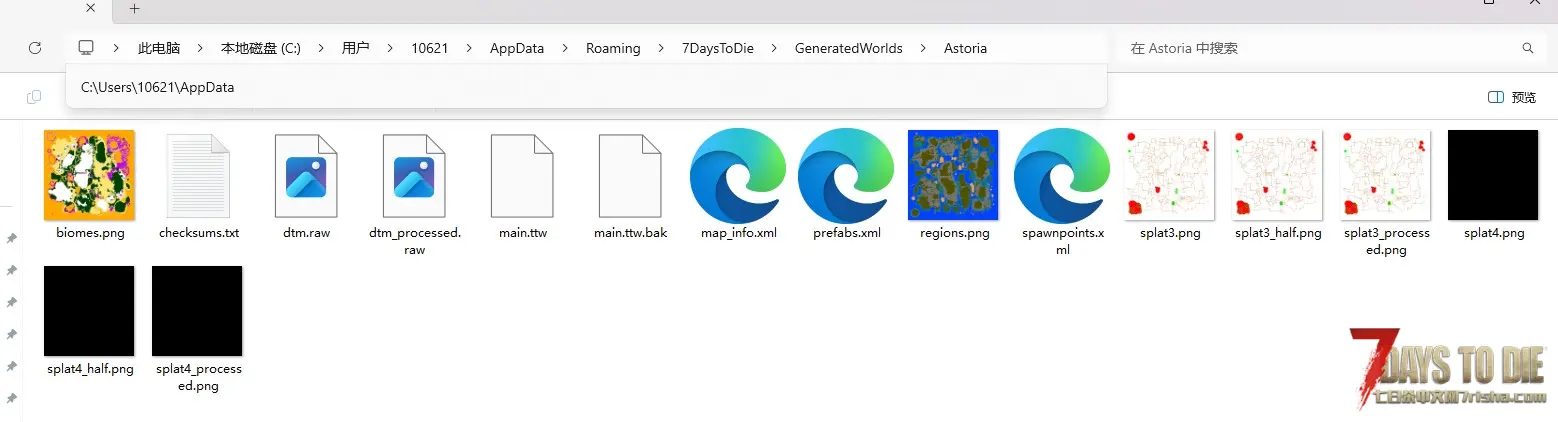This screenshot has width=1558, height=422.
Task: Select the black splat4.png thumbnail
Action: click(x=1493, y=175)
